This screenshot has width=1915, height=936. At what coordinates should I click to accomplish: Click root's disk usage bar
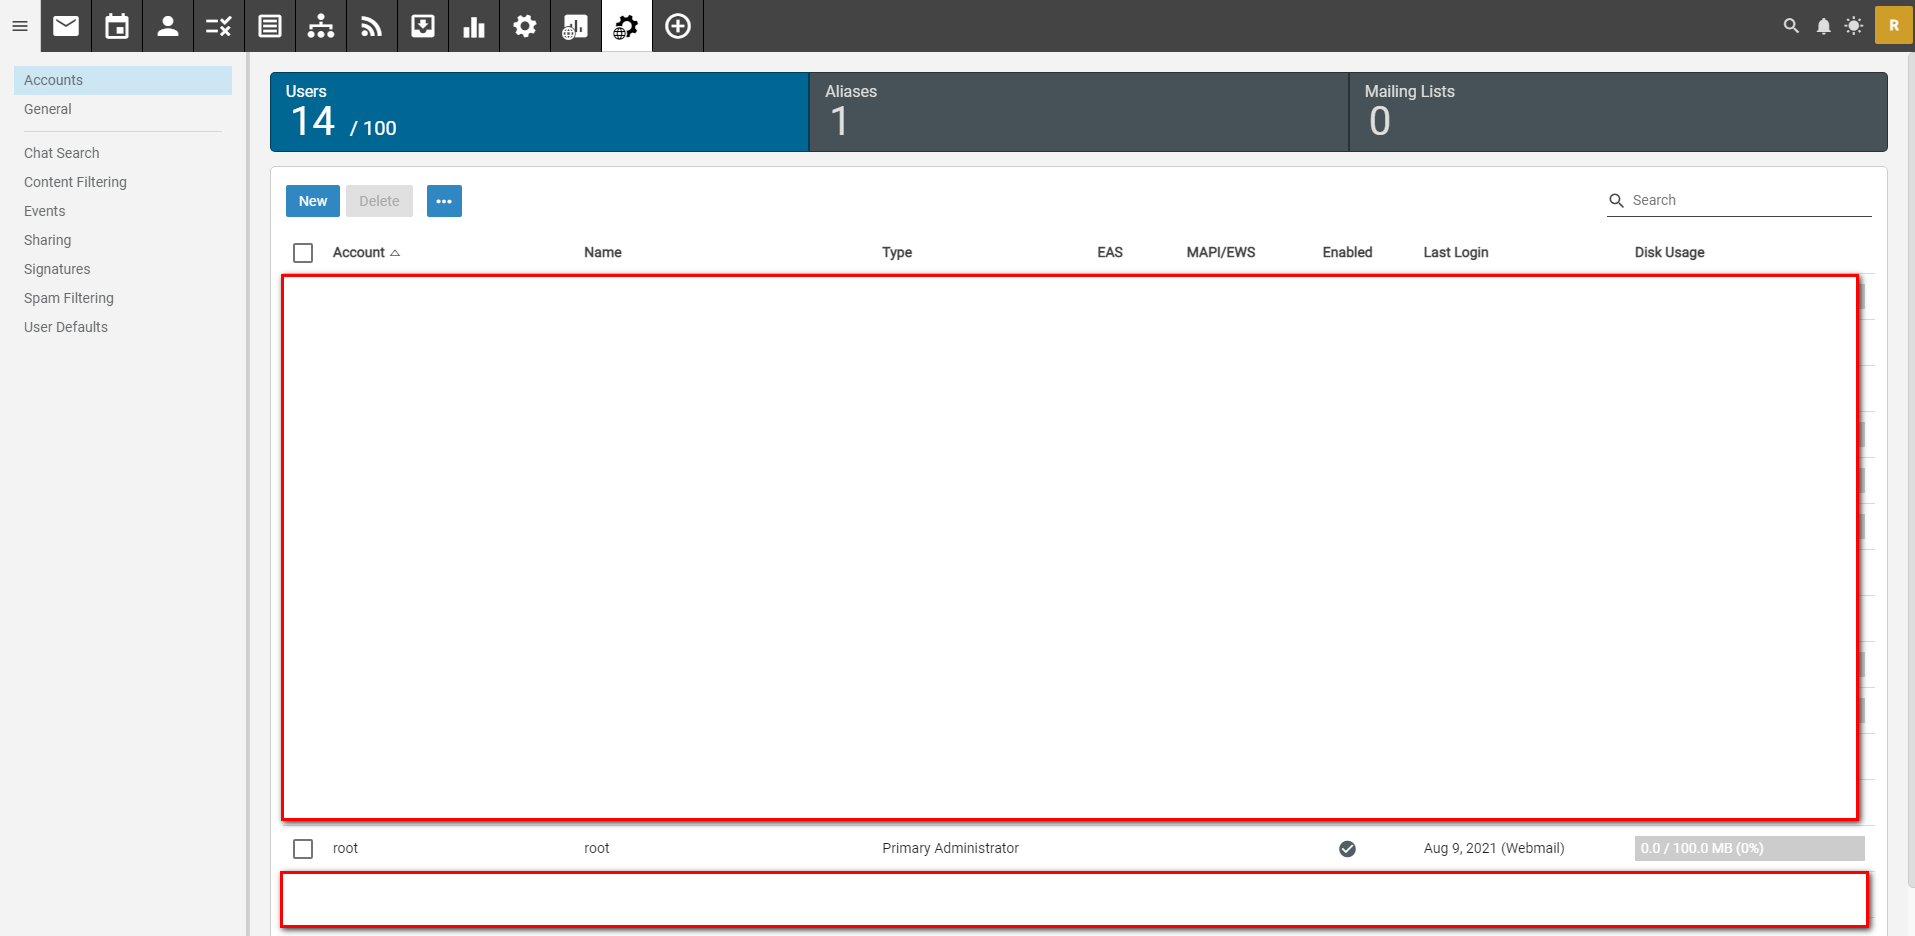pos(1749,849)
